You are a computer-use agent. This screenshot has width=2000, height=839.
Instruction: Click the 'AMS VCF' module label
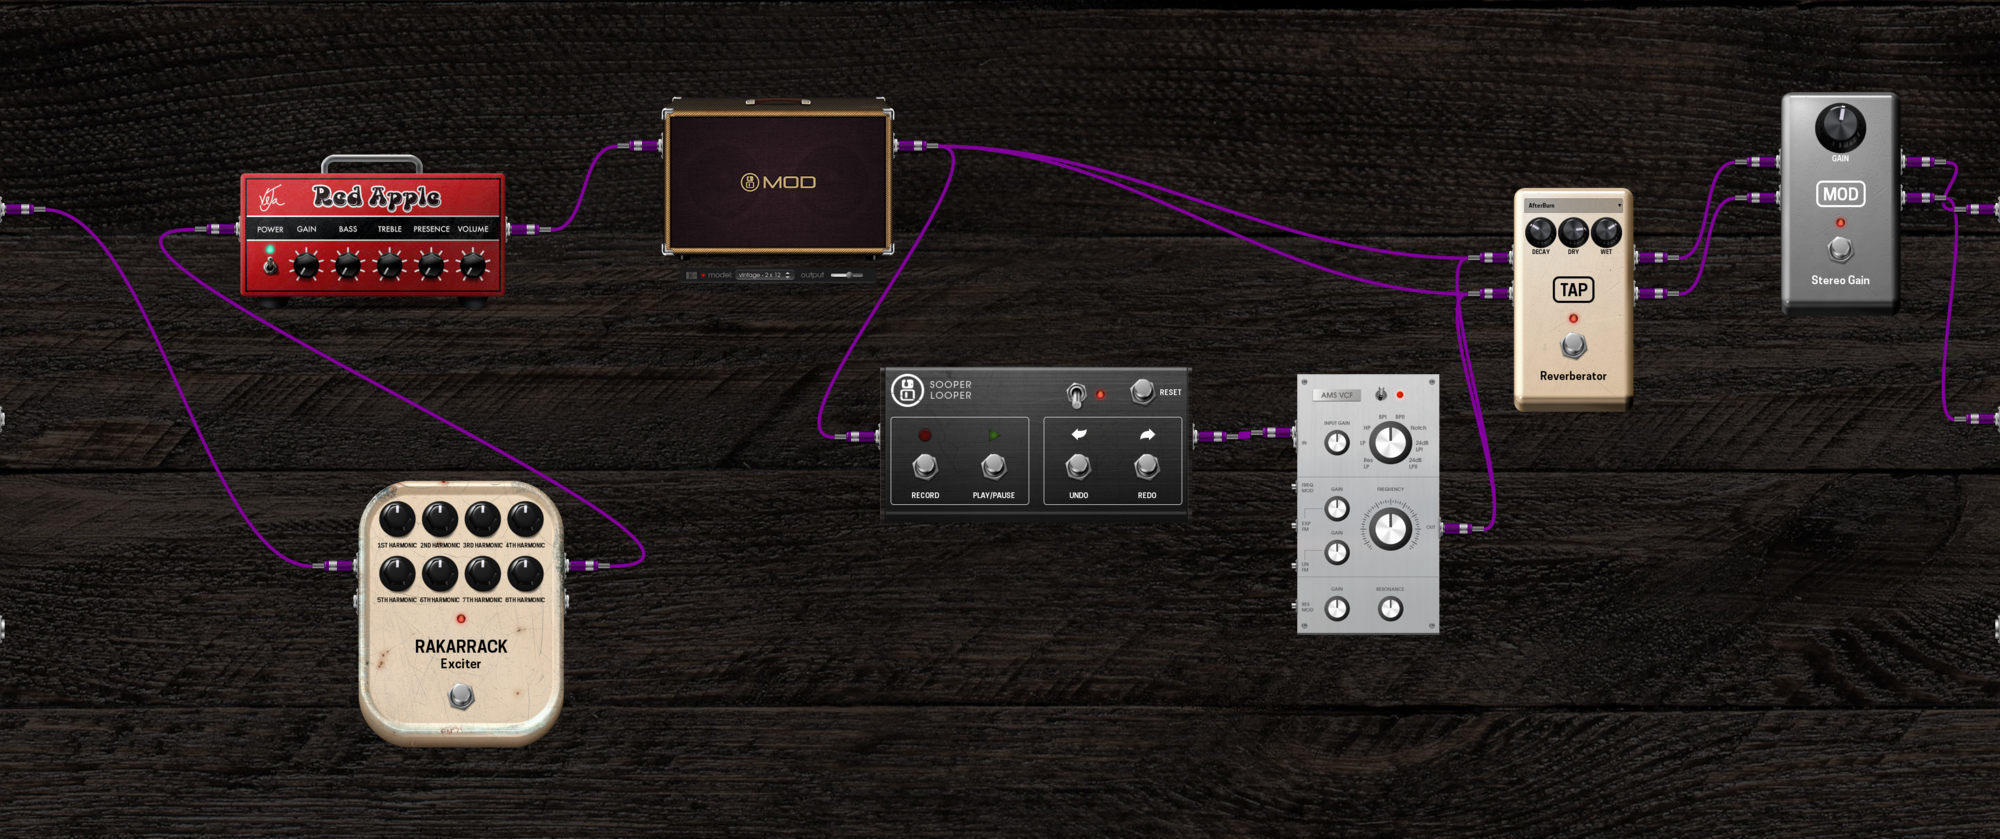click(1337, 395)
